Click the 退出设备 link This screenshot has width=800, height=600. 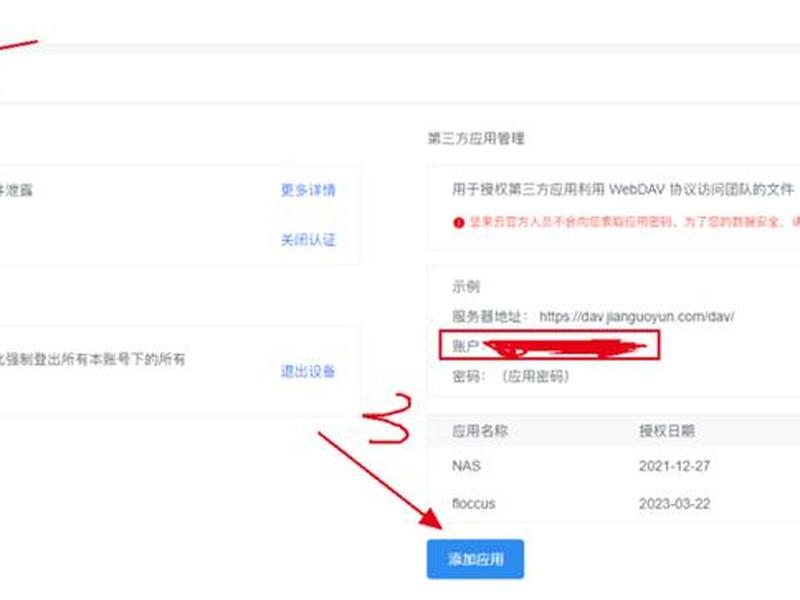(308, 371)
